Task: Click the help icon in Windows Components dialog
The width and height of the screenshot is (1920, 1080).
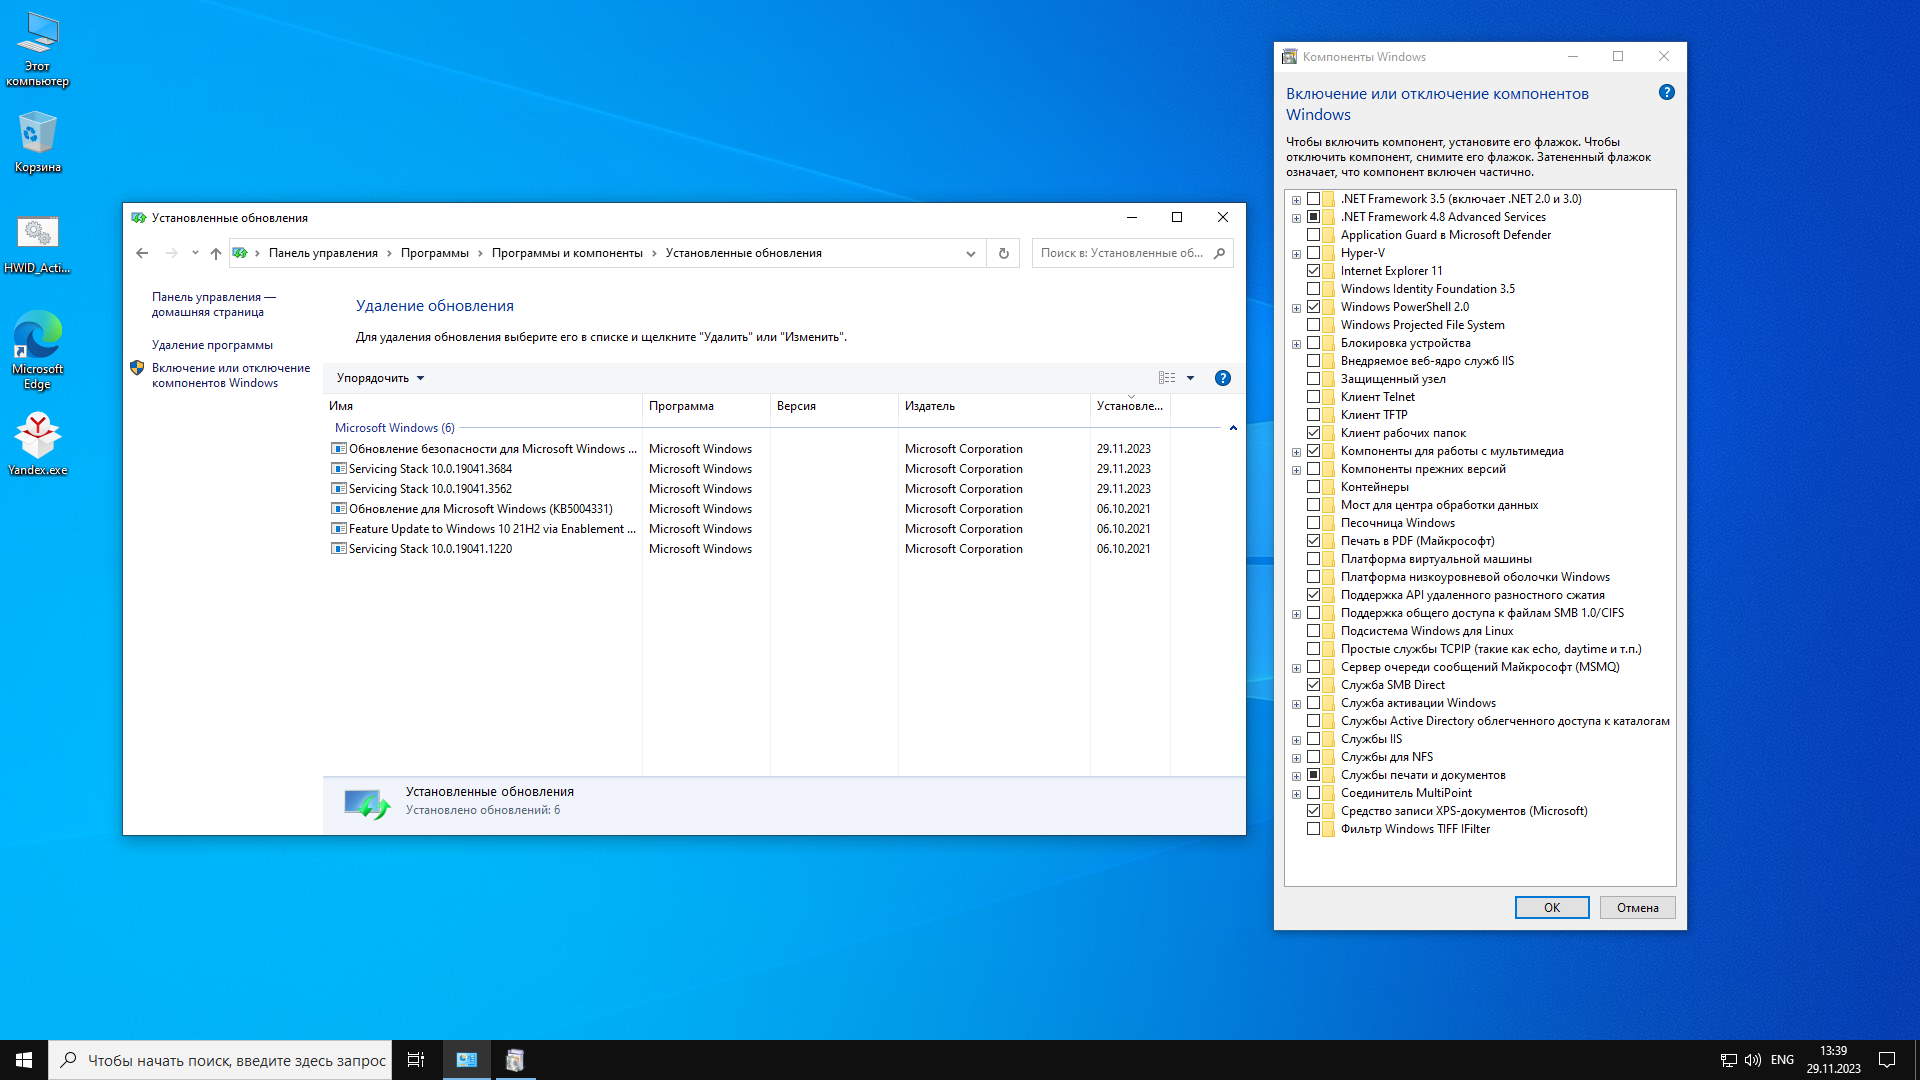Action: tap(1666, 92)
